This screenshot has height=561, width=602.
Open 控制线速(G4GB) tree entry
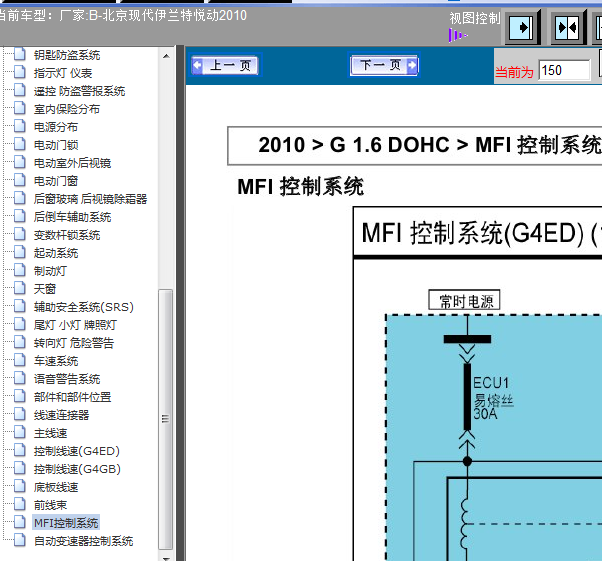click(77, 469)
